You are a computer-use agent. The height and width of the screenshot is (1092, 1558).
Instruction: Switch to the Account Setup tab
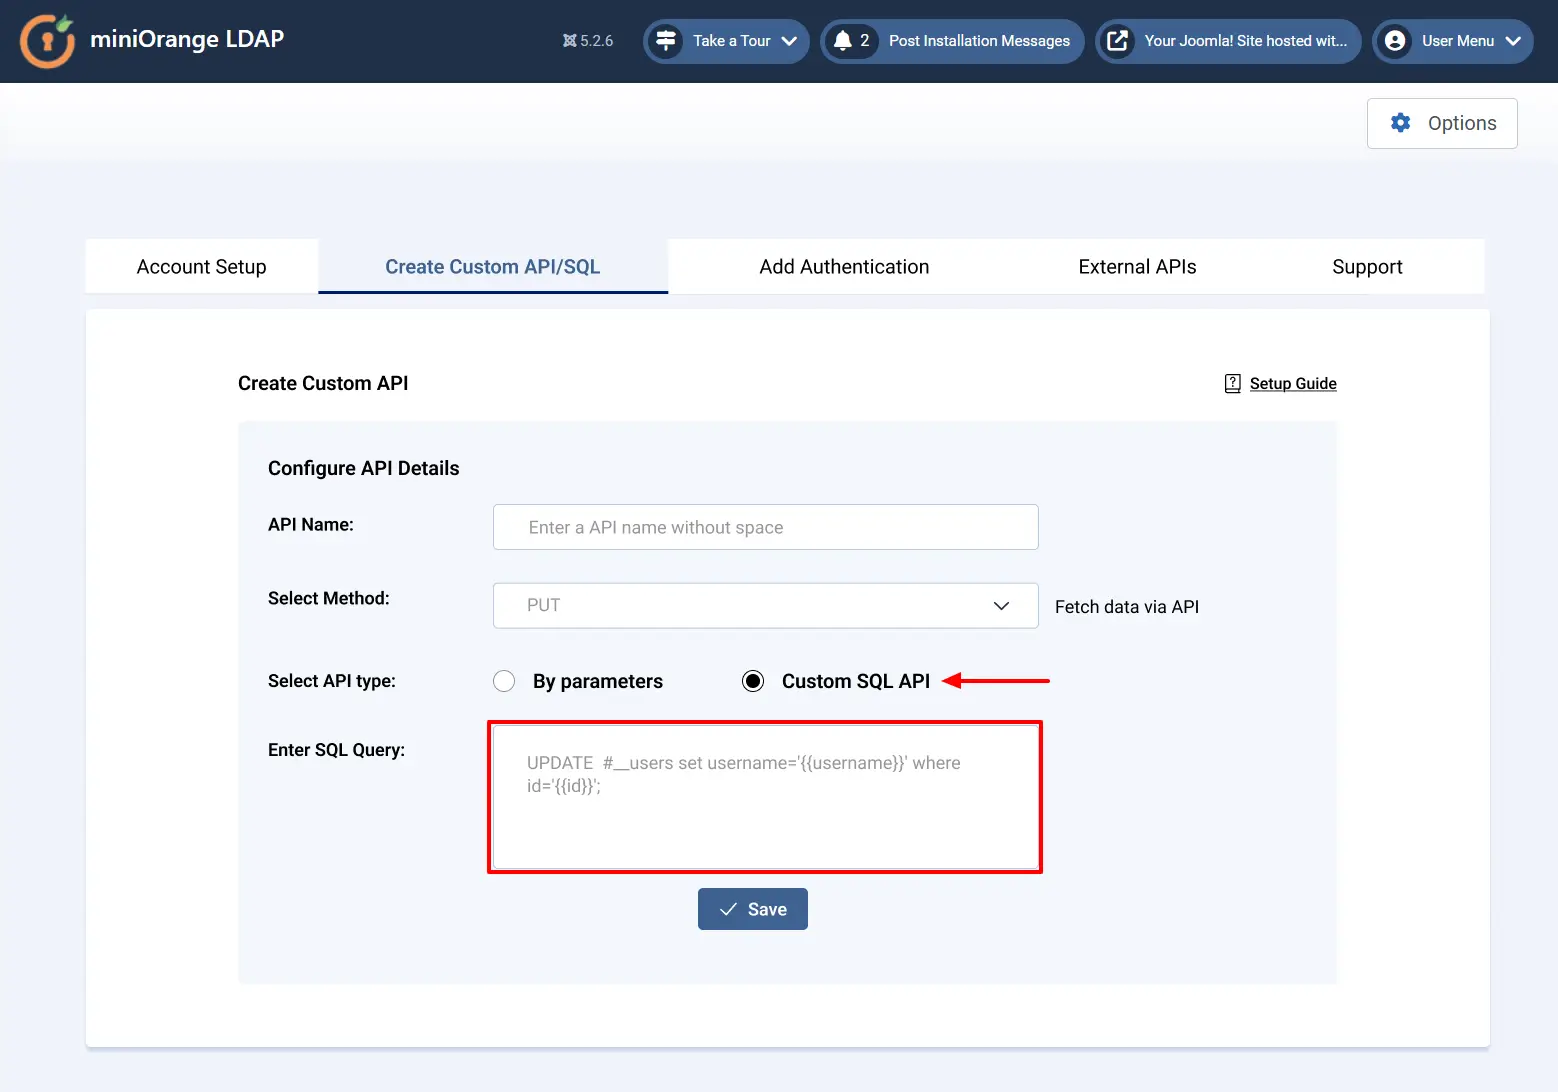click(x=201, y=267)
